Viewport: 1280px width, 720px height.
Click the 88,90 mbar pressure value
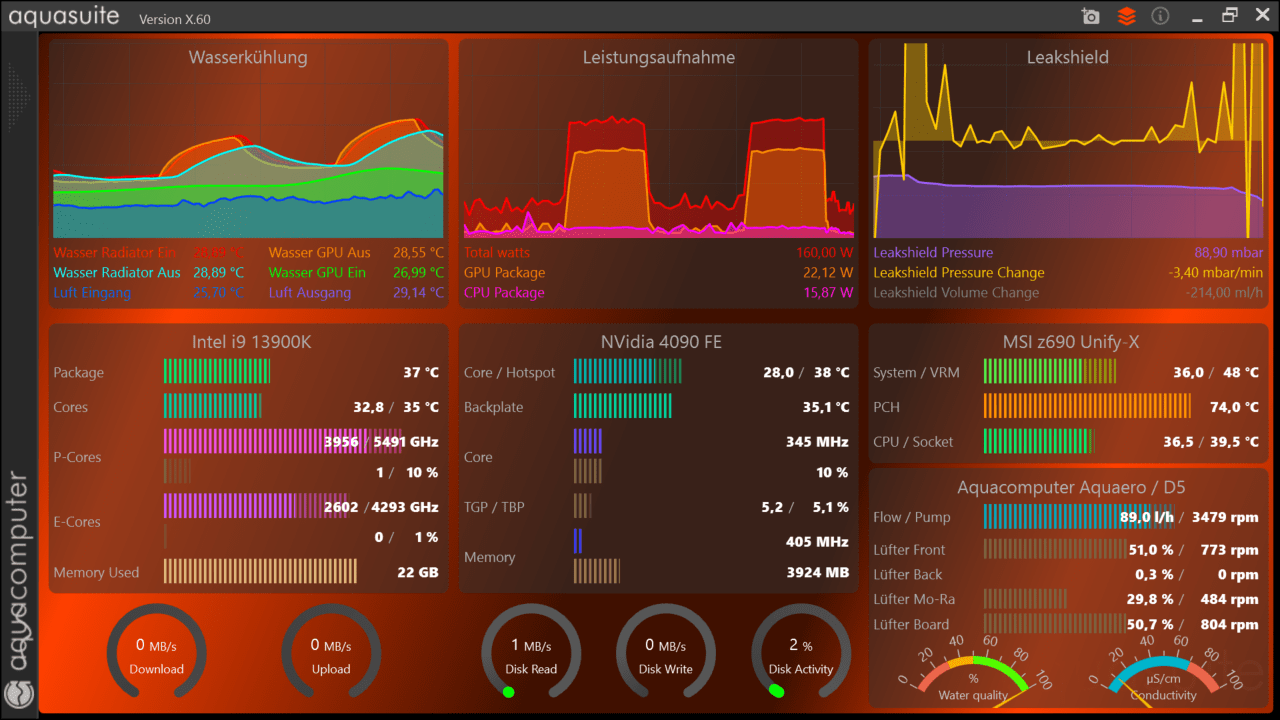point(1228,253)
